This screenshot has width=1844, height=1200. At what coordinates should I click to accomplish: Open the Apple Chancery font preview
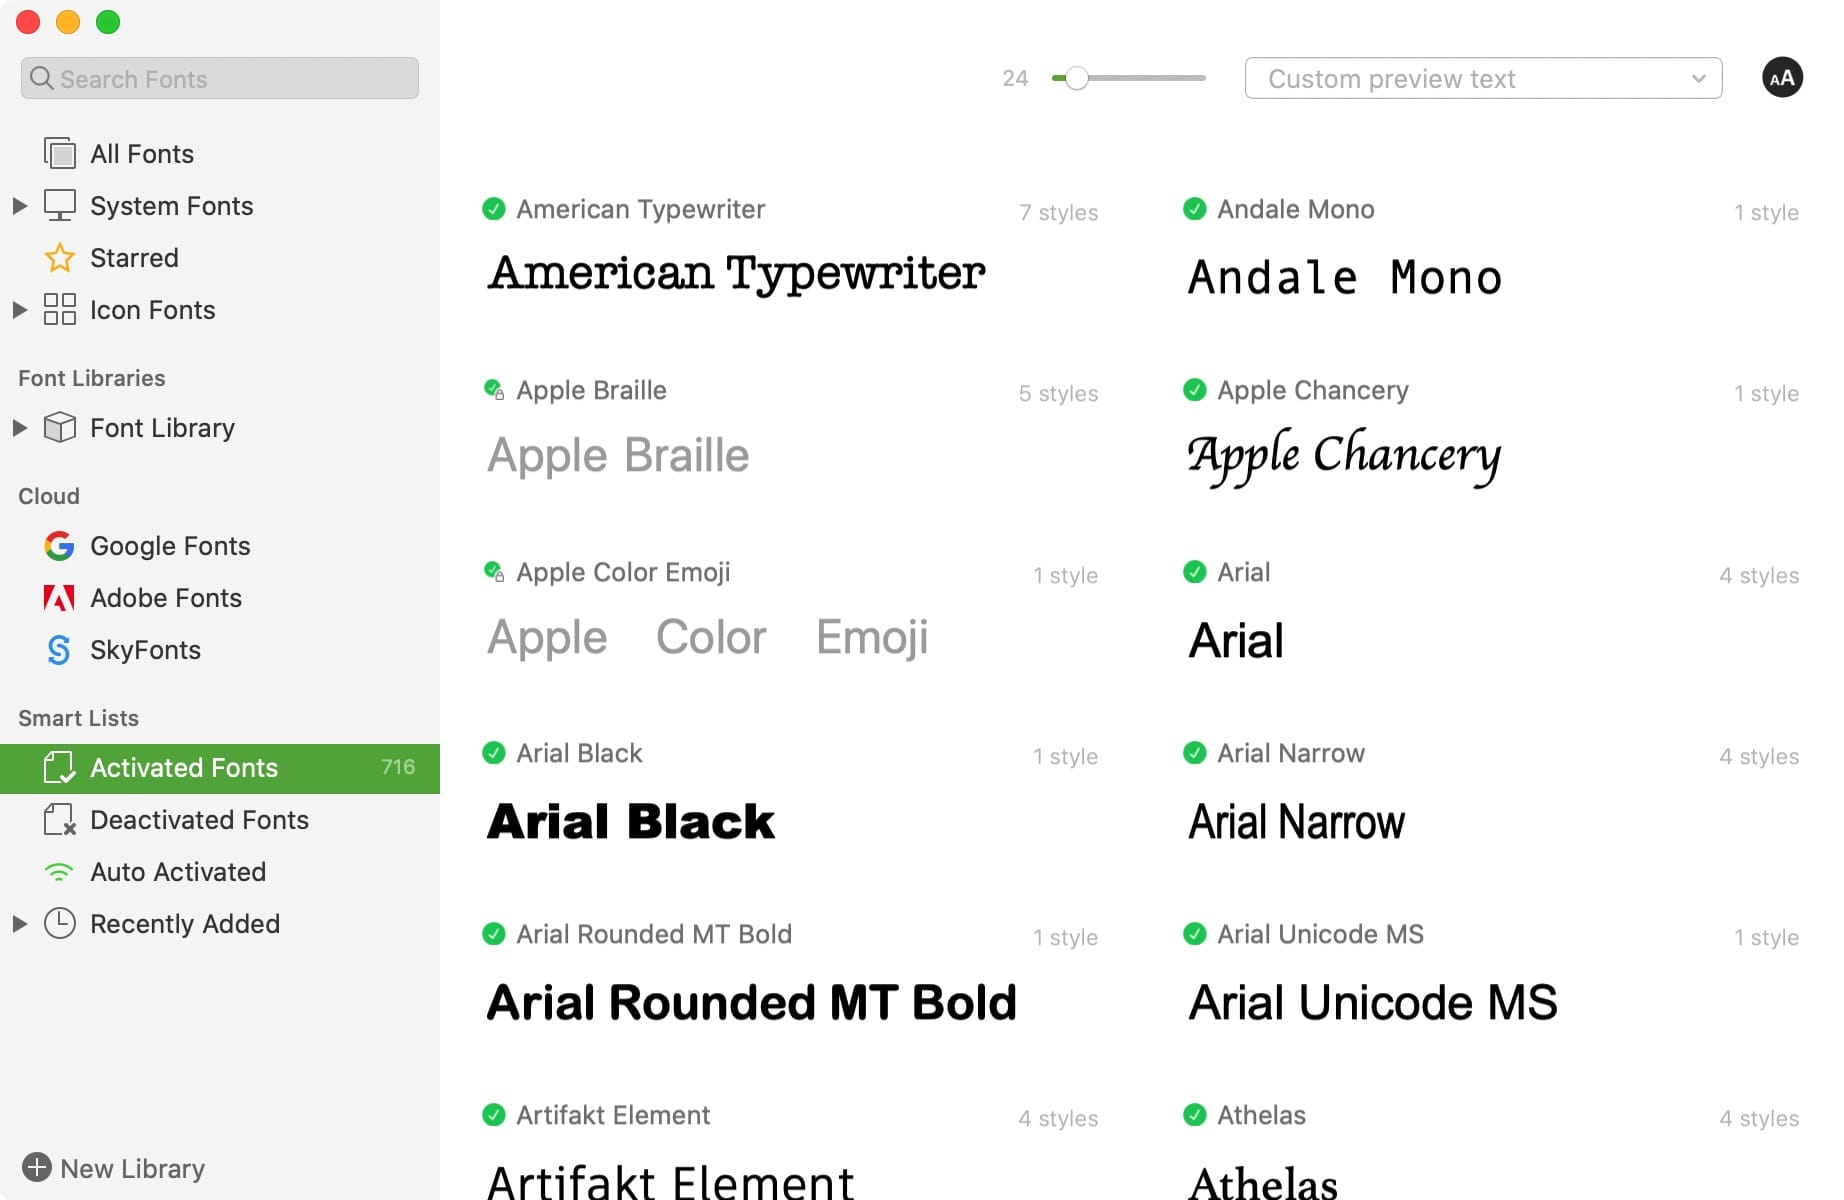(x=1343, y=456)
